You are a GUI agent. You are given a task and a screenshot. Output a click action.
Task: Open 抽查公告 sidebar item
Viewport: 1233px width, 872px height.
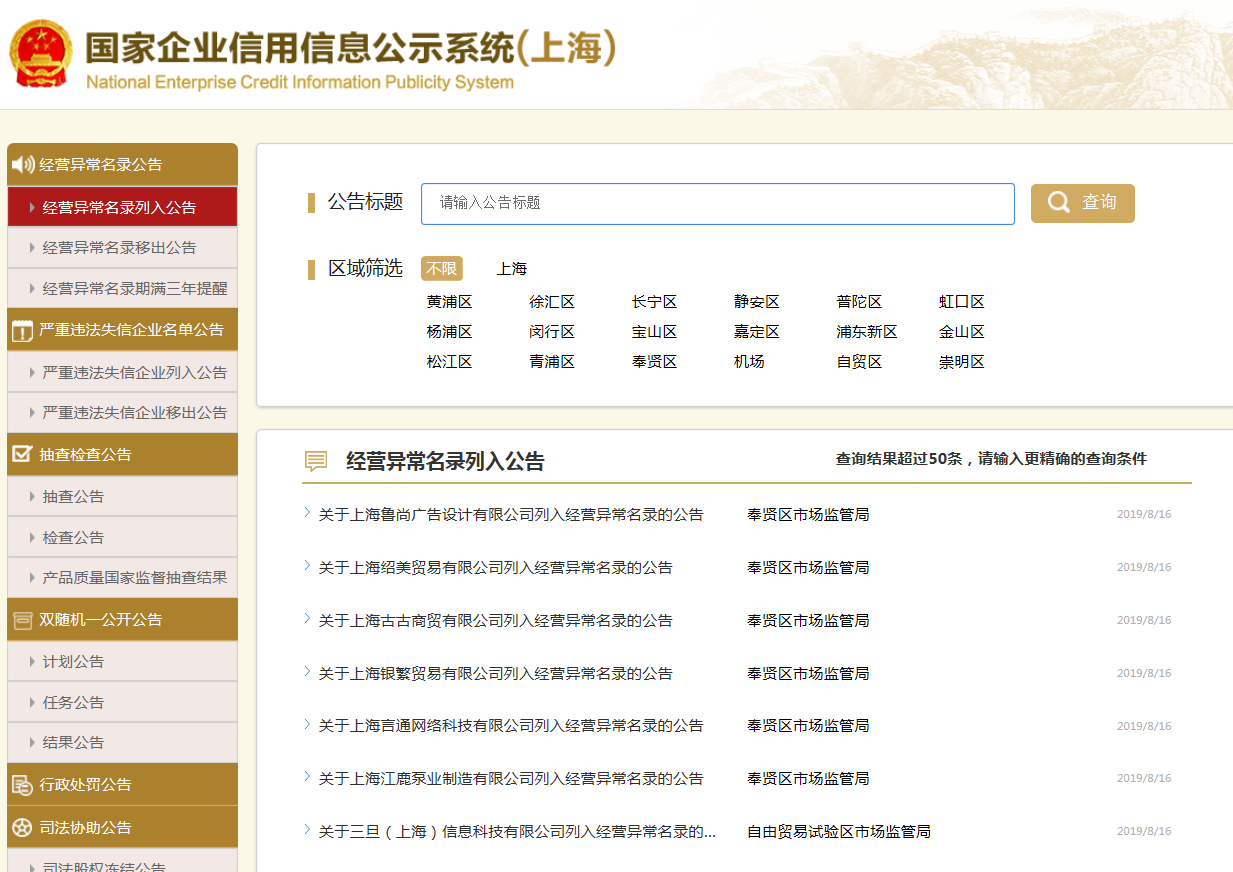[122, 496]
